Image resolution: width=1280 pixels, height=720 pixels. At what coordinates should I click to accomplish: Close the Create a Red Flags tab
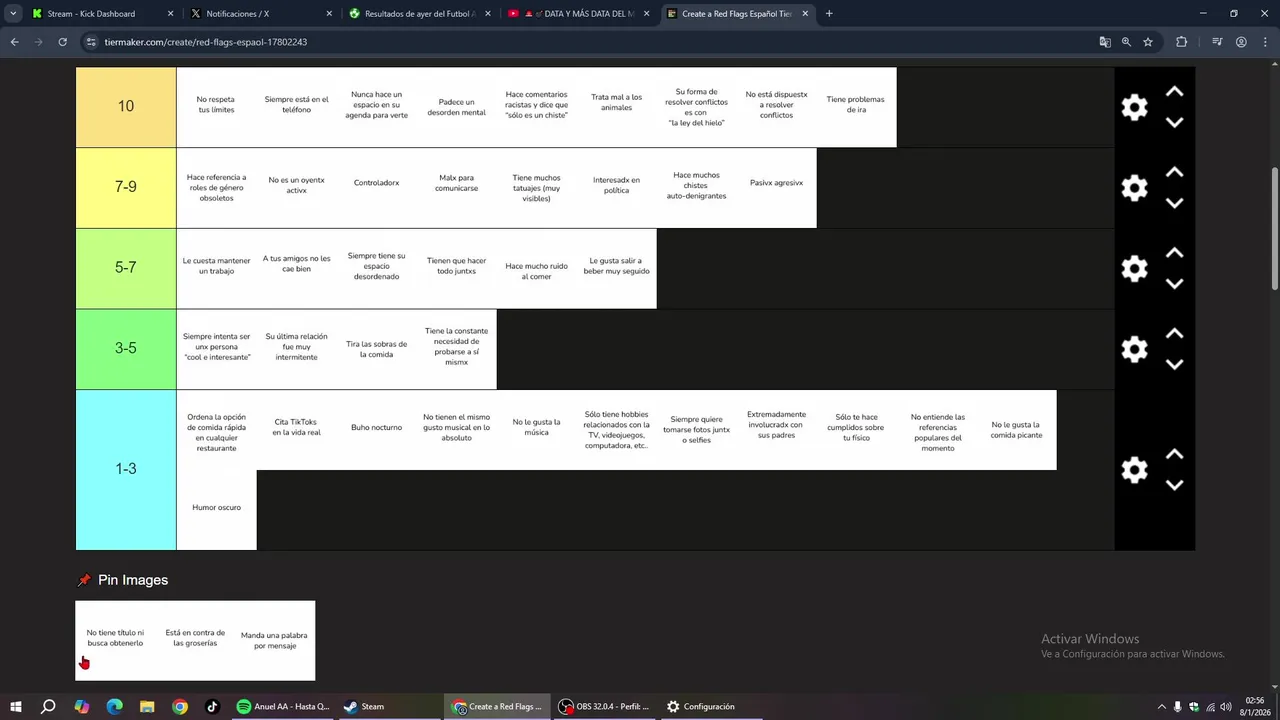pos(805,14)
